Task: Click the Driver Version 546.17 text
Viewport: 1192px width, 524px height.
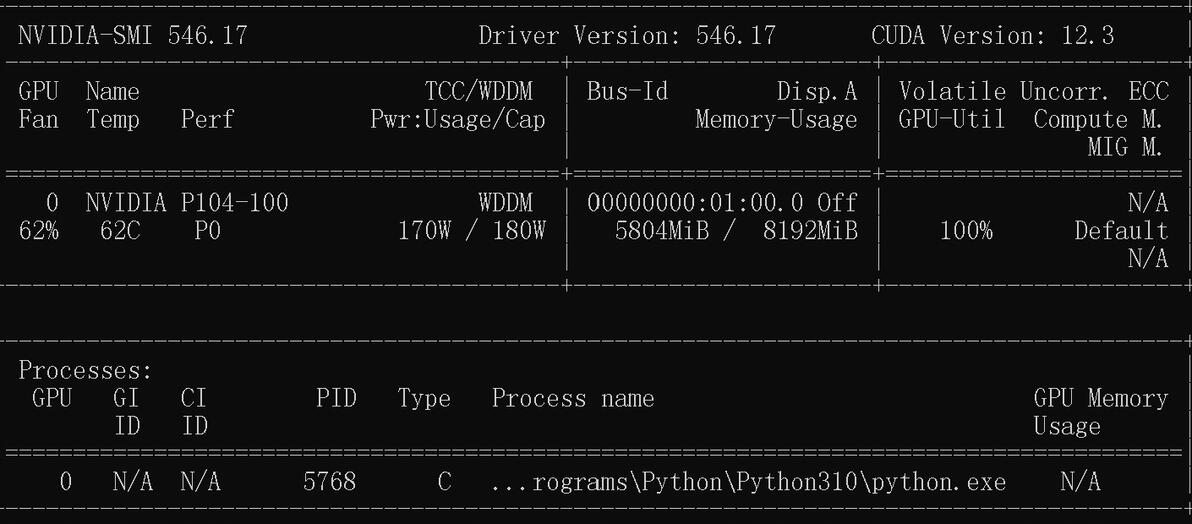Action: coord(627,37)
